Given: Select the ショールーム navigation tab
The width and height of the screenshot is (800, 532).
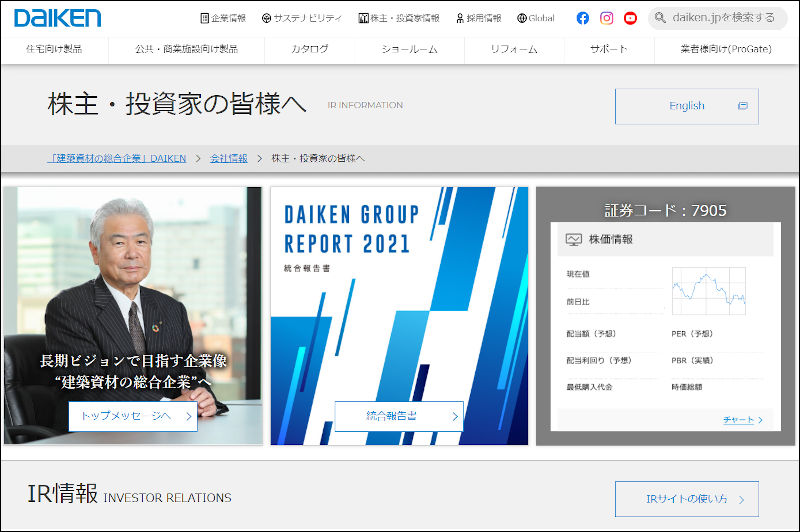Looking at the screenshot, I should [x=410, y=49].
